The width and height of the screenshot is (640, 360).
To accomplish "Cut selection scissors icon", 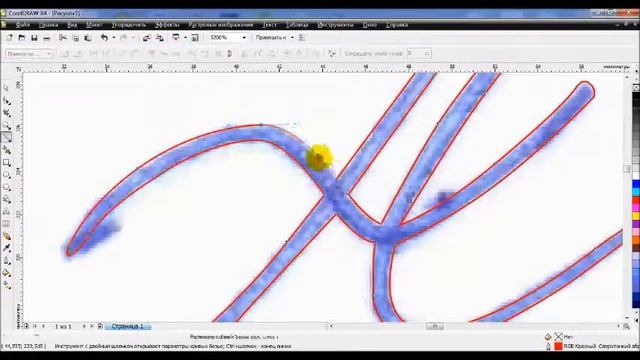I will [x=62, y=38].
